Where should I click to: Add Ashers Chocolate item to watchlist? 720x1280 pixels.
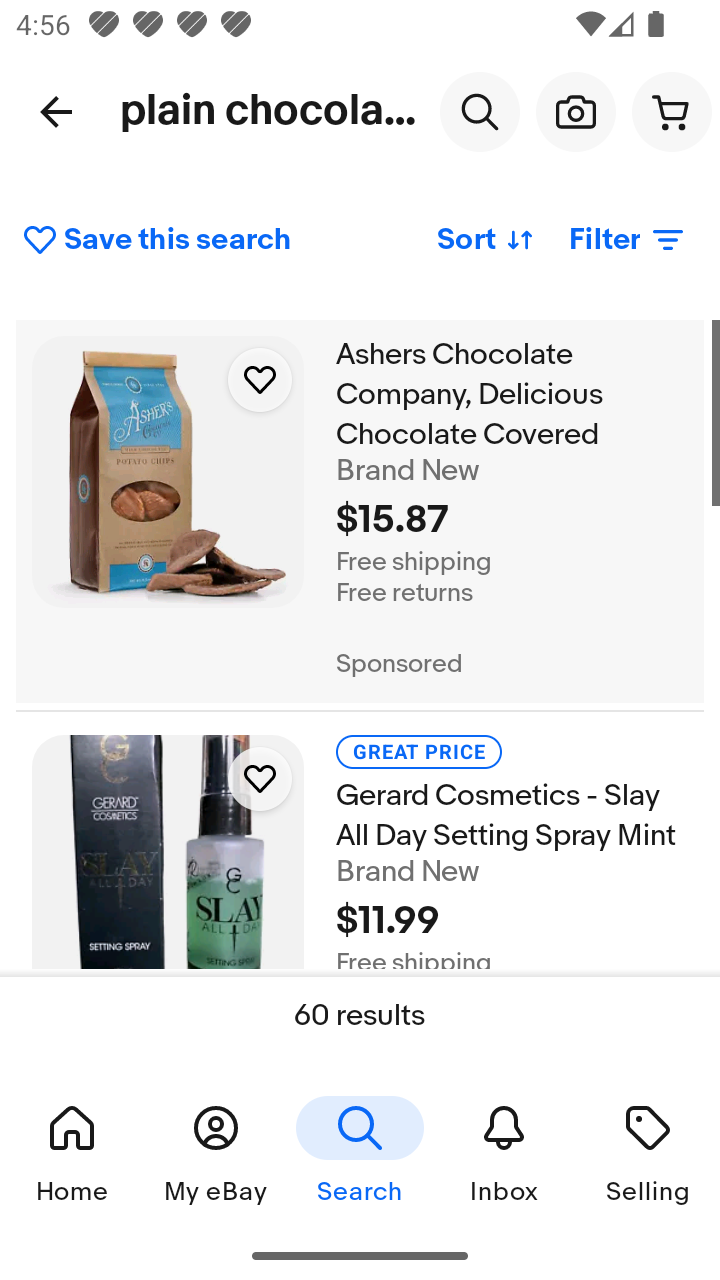click(x=260, y=380)
